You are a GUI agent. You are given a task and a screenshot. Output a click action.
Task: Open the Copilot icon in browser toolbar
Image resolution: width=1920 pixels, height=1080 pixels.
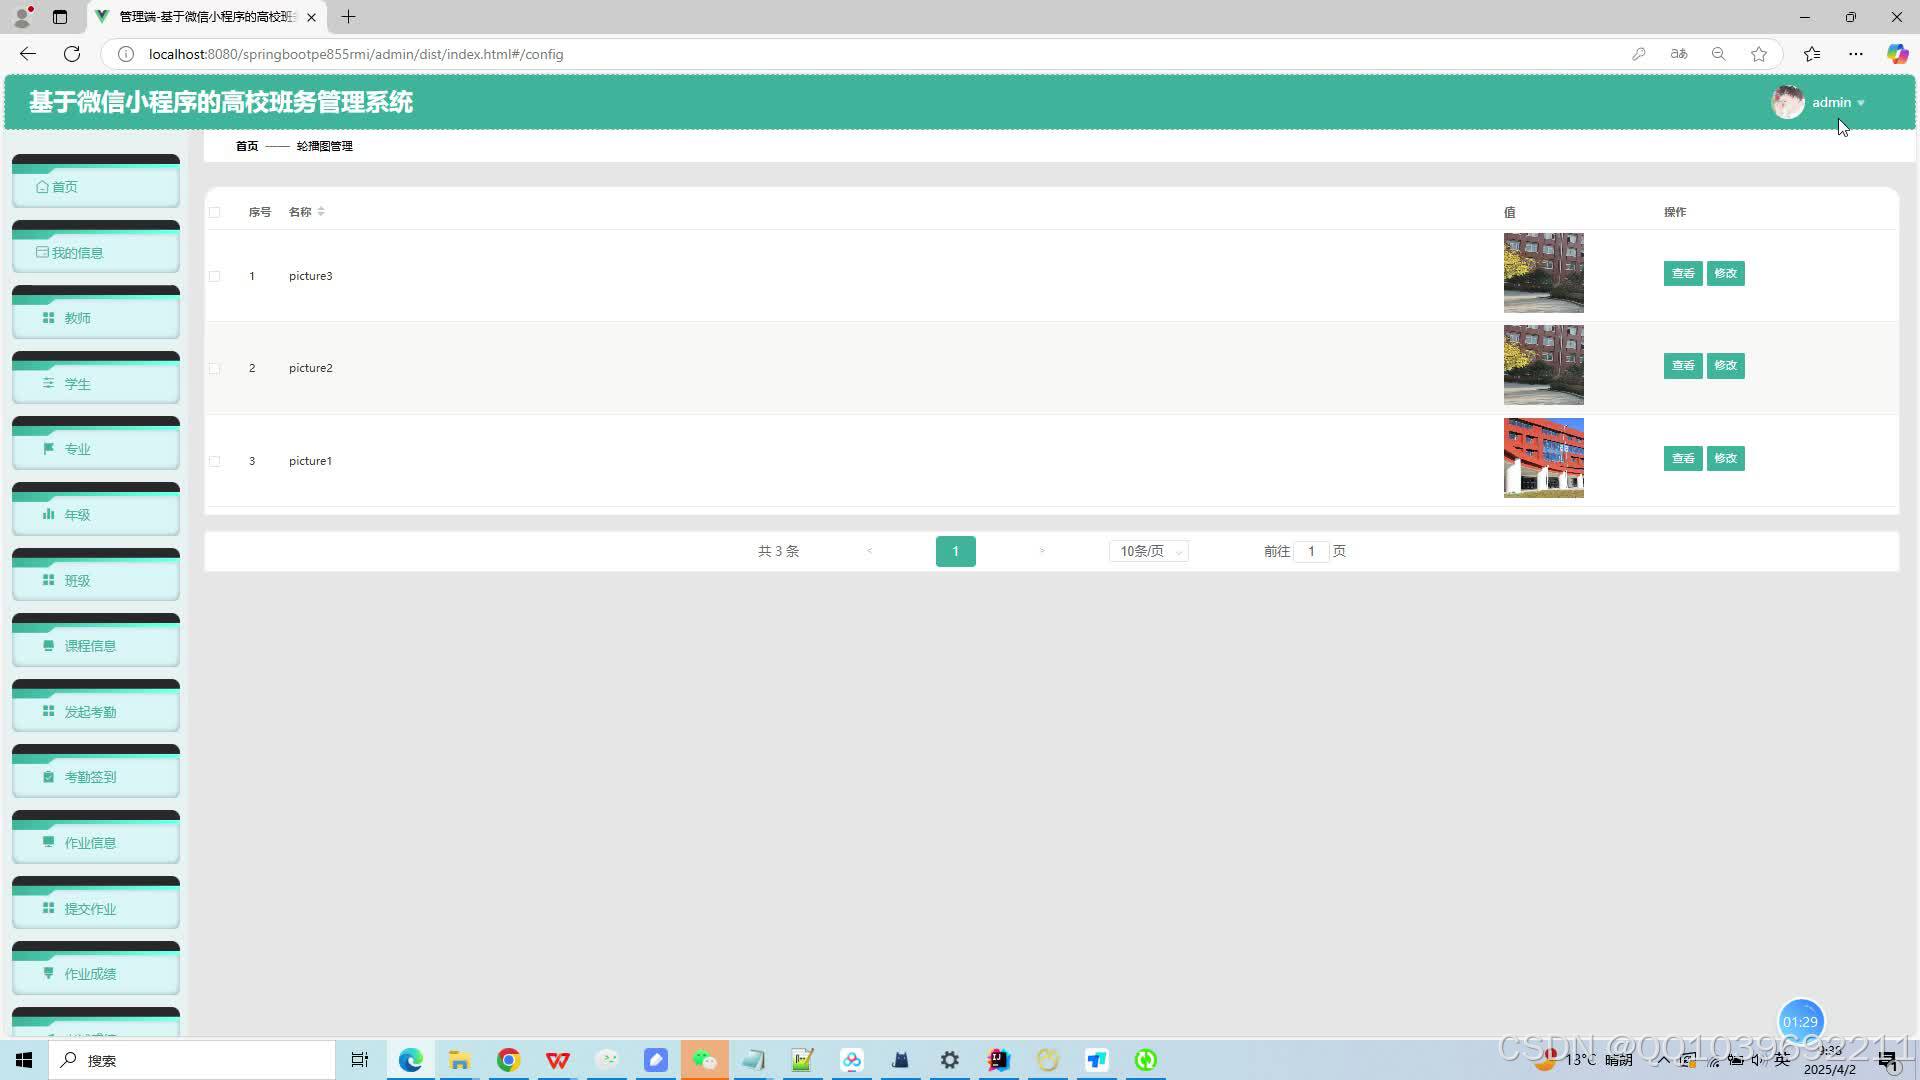pos(1897,54)
